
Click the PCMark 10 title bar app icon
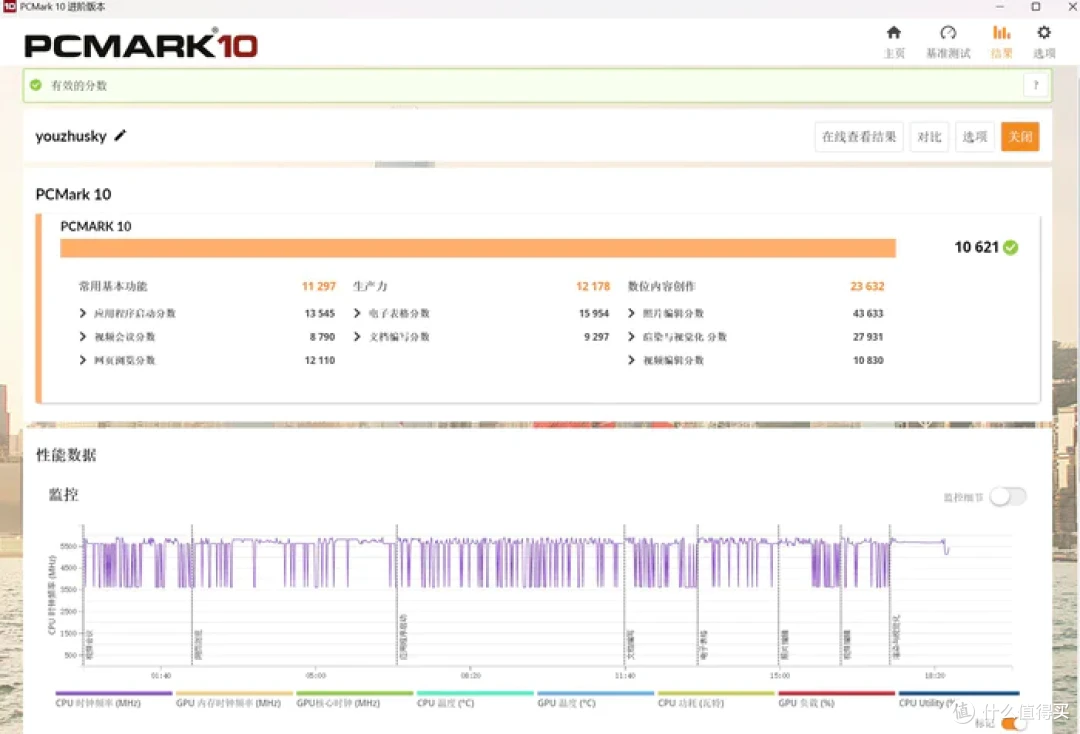(9, 6)
